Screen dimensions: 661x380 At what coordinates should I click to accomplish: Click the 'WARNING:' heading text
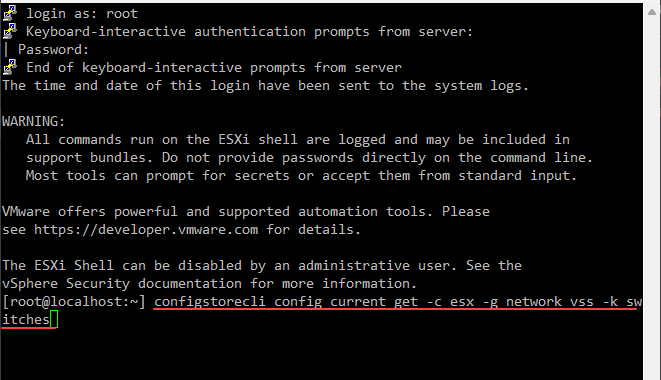pyautogui.click(x=34, y=121)
